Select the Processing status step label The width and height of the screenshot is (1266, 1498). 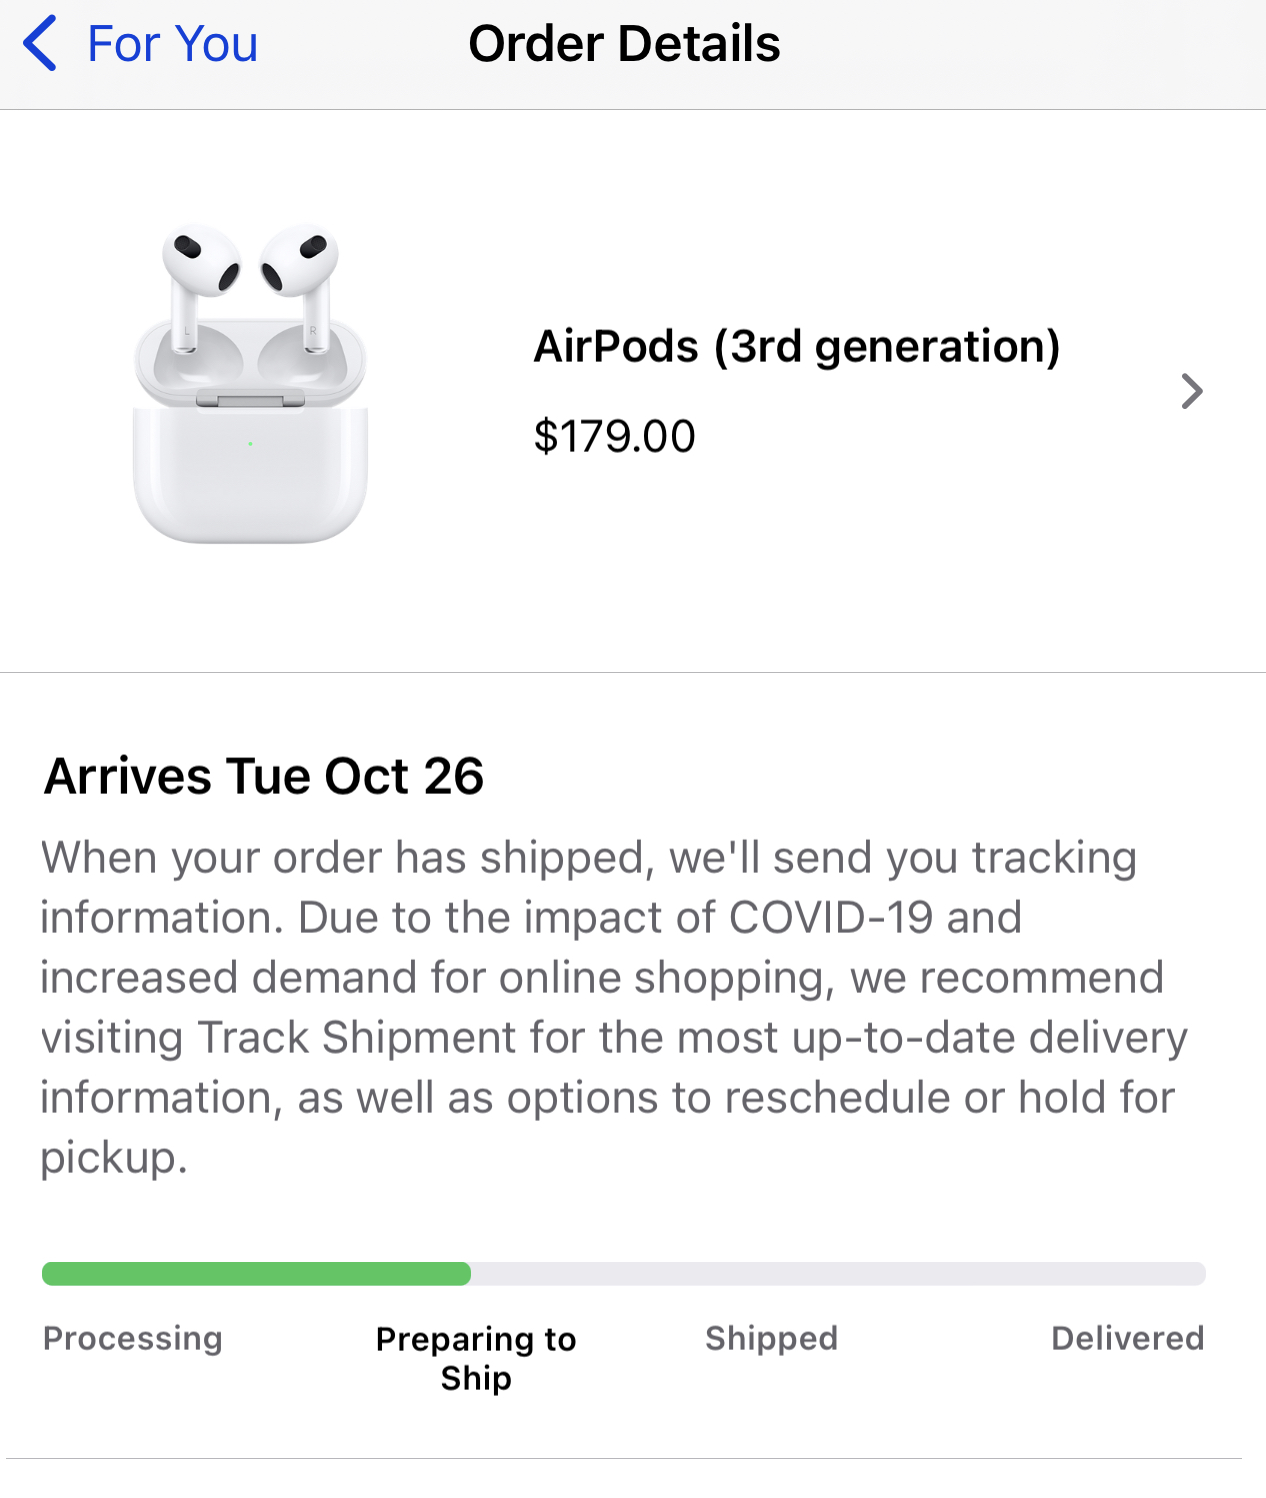[132, 1338]
